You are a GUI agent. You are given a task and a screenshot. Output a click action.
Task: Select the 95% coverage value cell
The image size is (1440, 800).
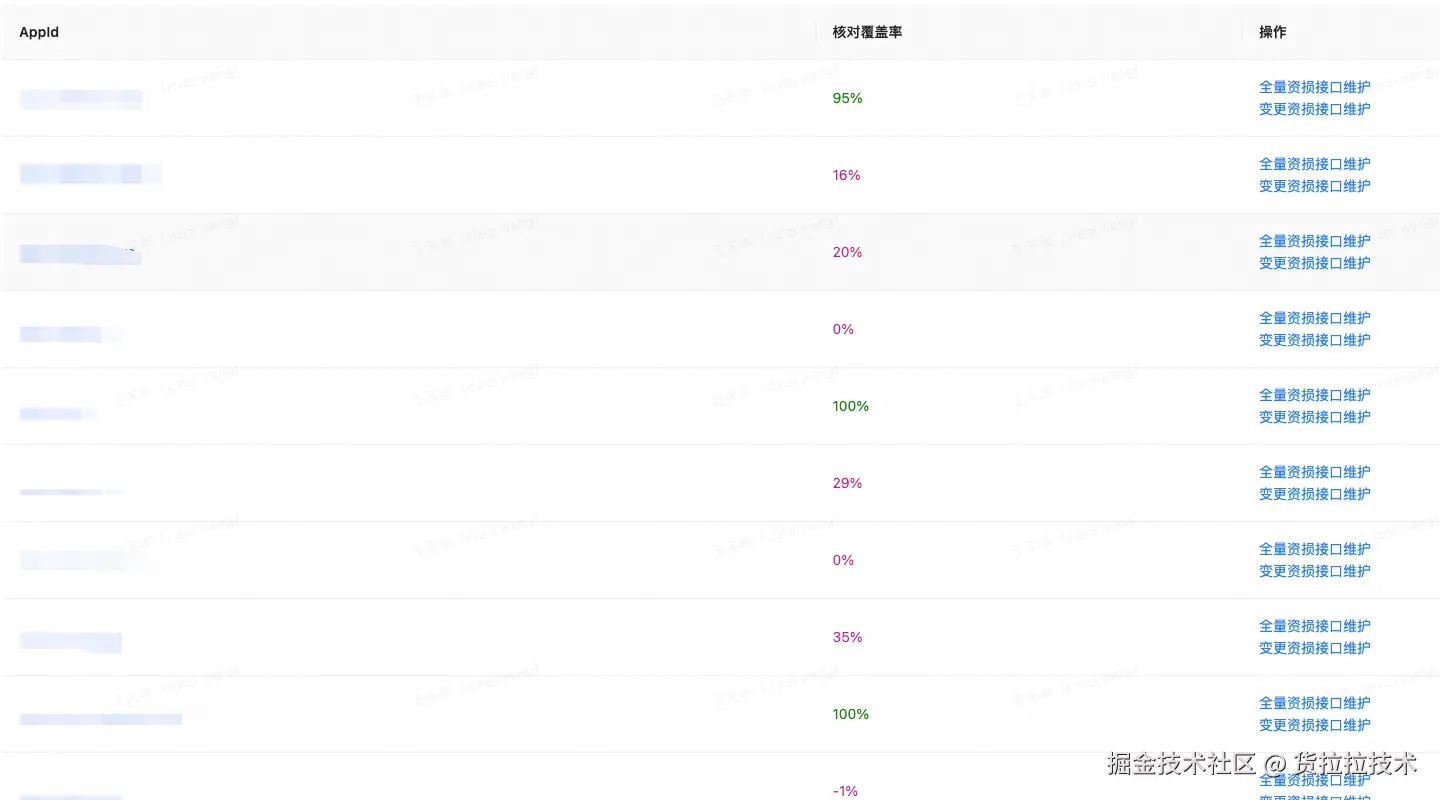(x=847, y=98)
